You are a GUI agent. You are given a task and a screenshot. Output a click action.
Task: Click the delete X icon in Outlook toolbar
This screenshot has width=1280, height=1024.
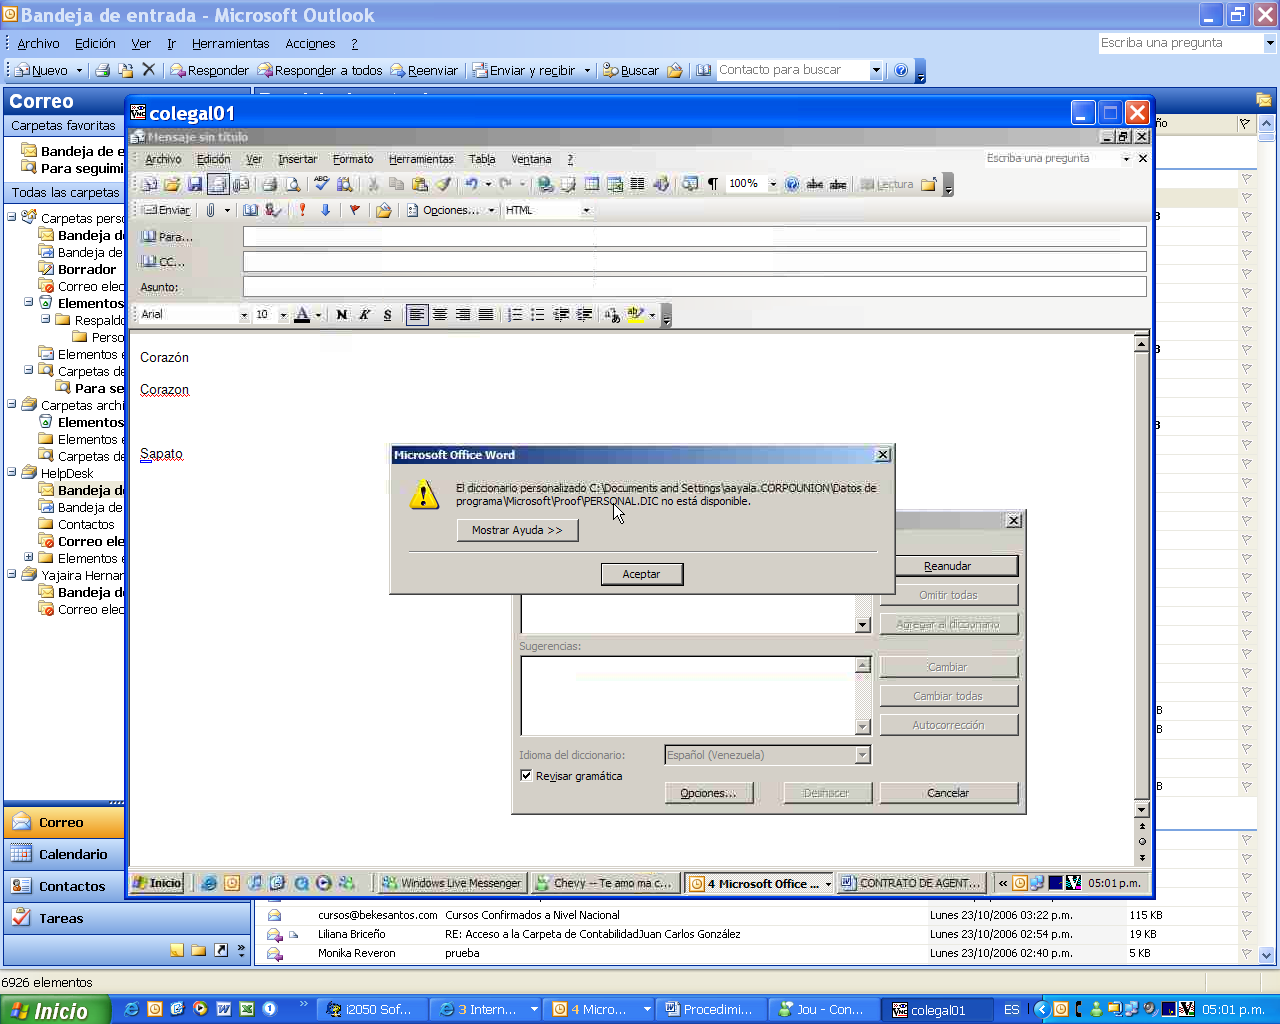click(x=149, y=70)
